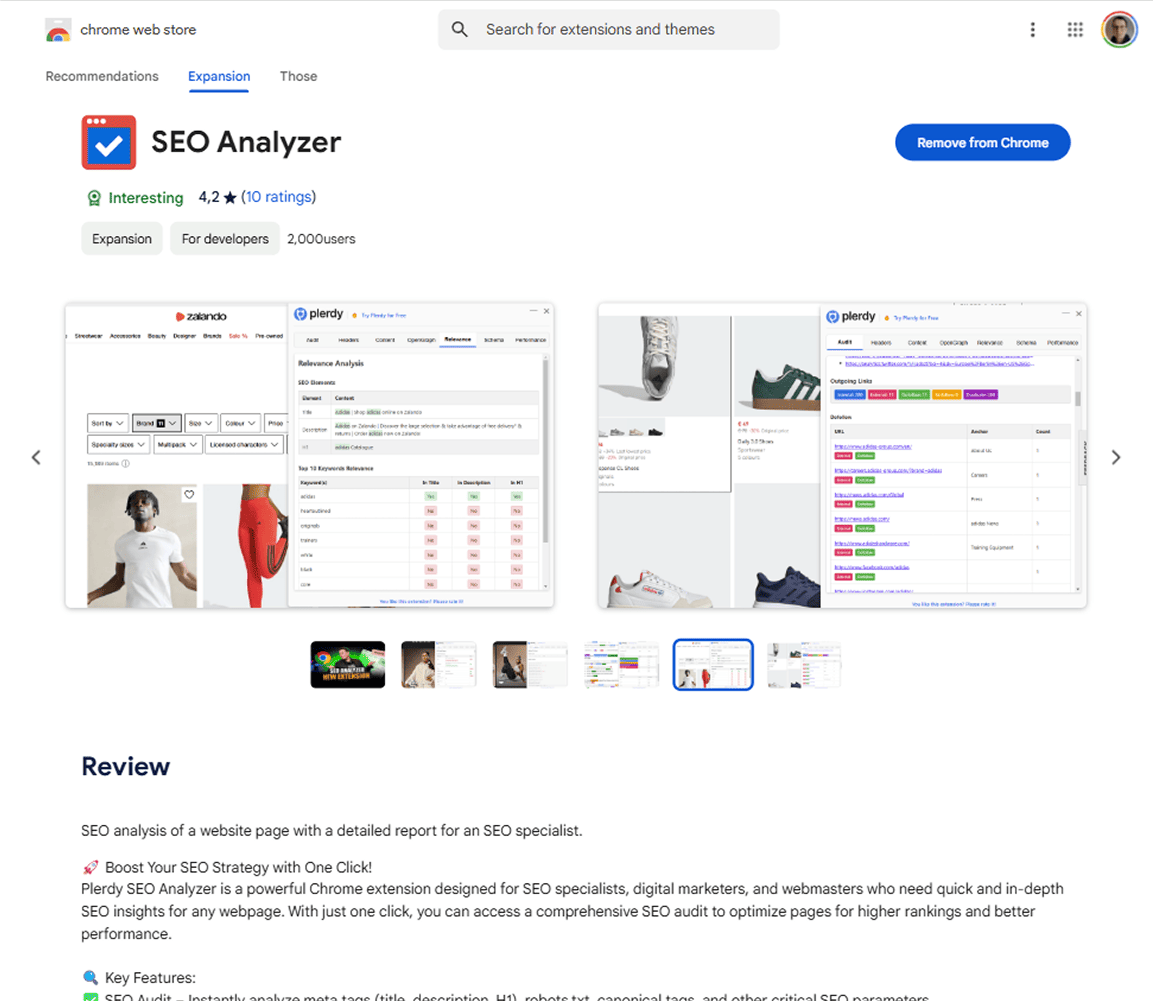Click the Remove from Chrome button
The height and width of the screenshot is (1001, 1153).
point(982,142)
